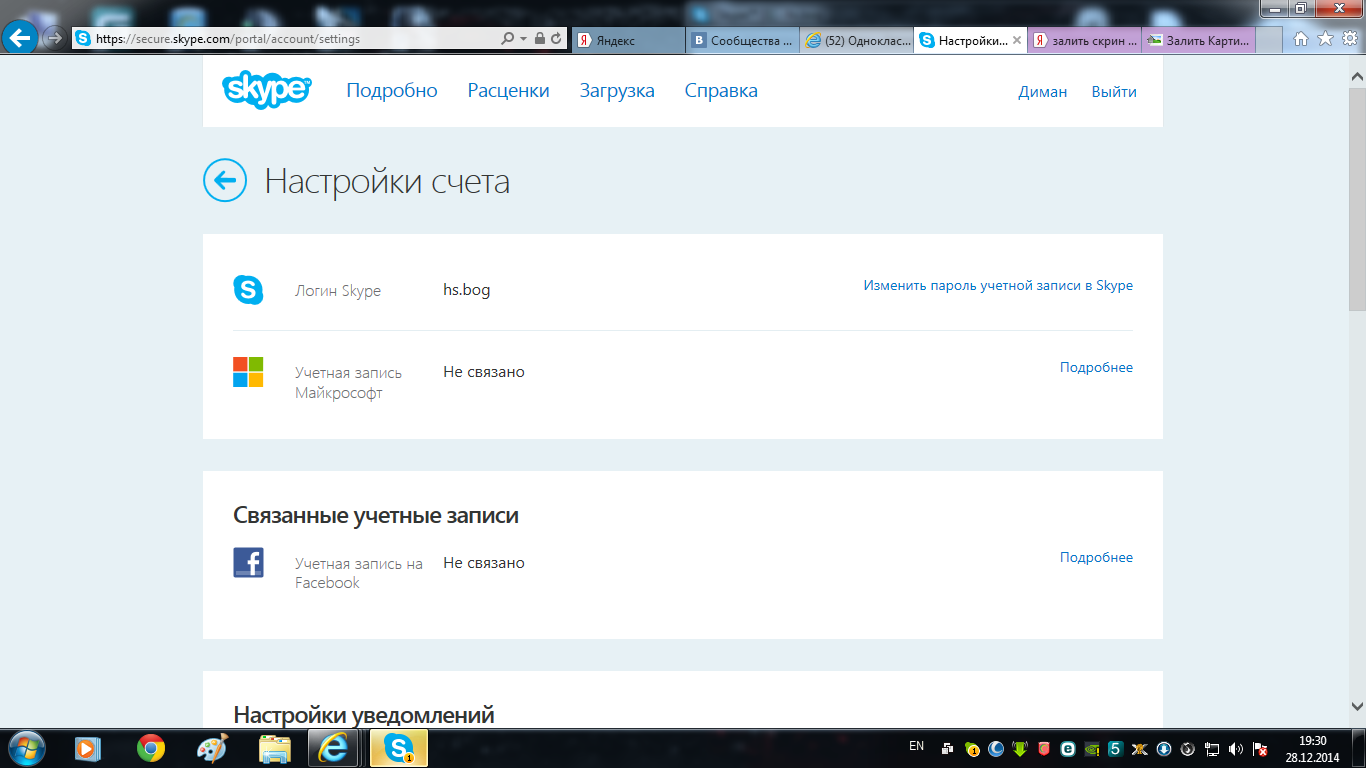Expand the address bar search dropdown arrow
Viewport: 1366px width, 768px height.
[x=523, y=39]
